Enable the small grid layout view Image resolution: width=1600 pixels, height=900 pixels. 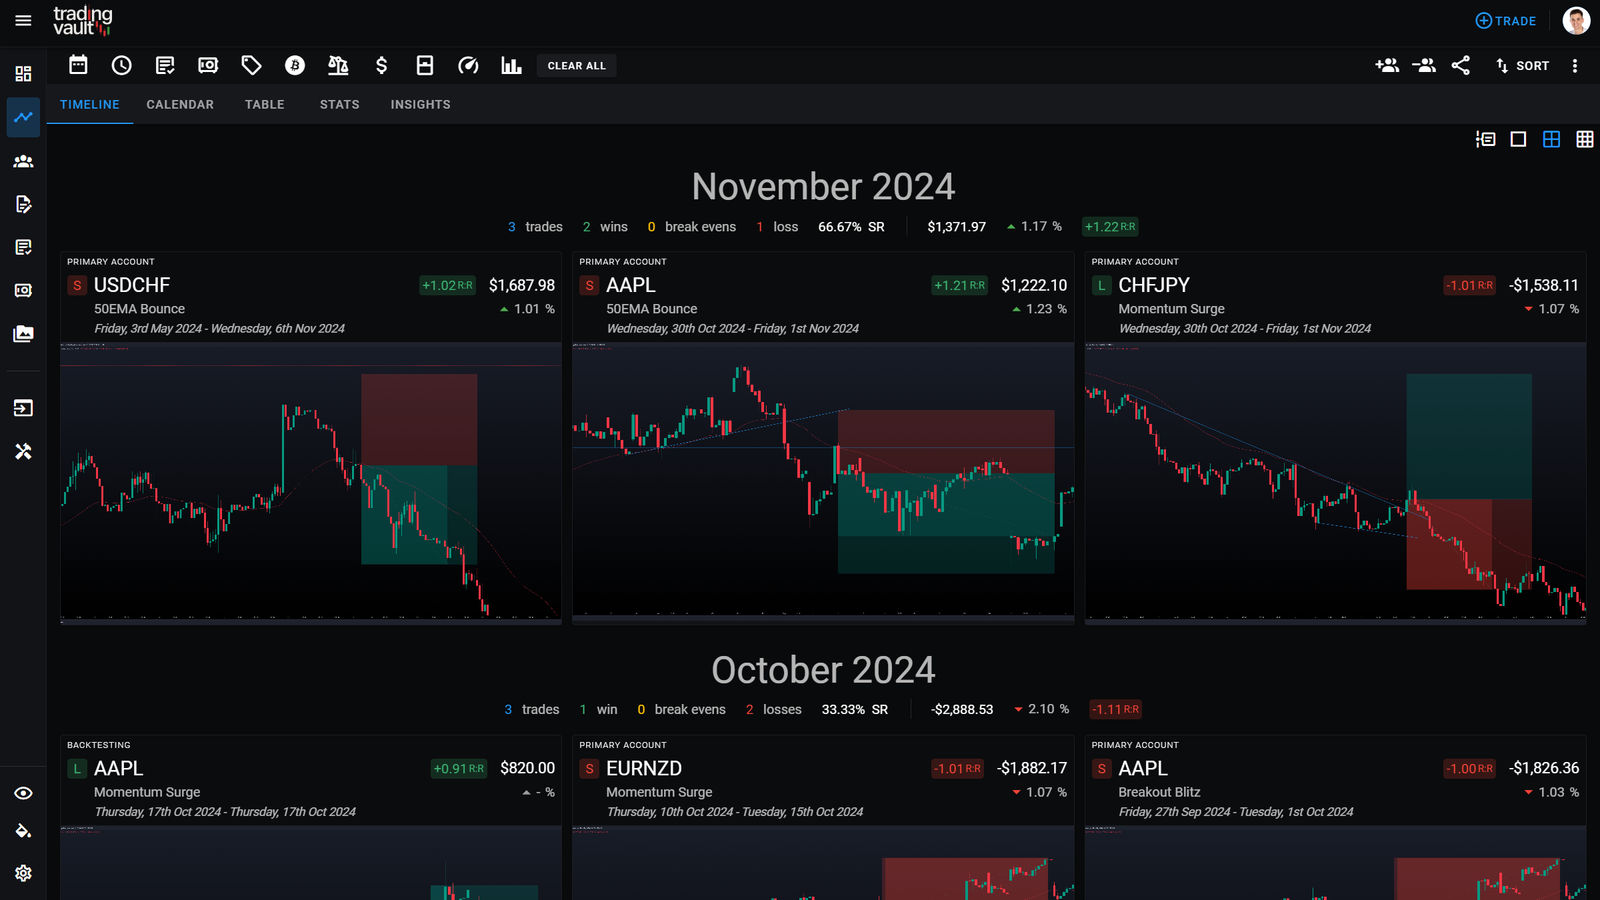tap(1585, 140)
